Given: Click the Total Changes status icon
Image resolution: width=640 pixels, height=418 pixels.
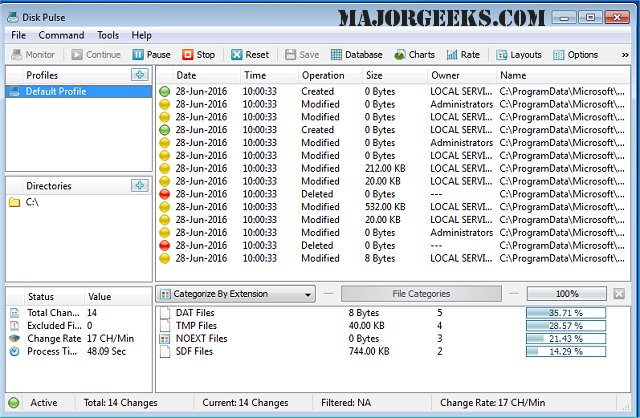Looking at the screenshot, I should click(x=15, y=313).
